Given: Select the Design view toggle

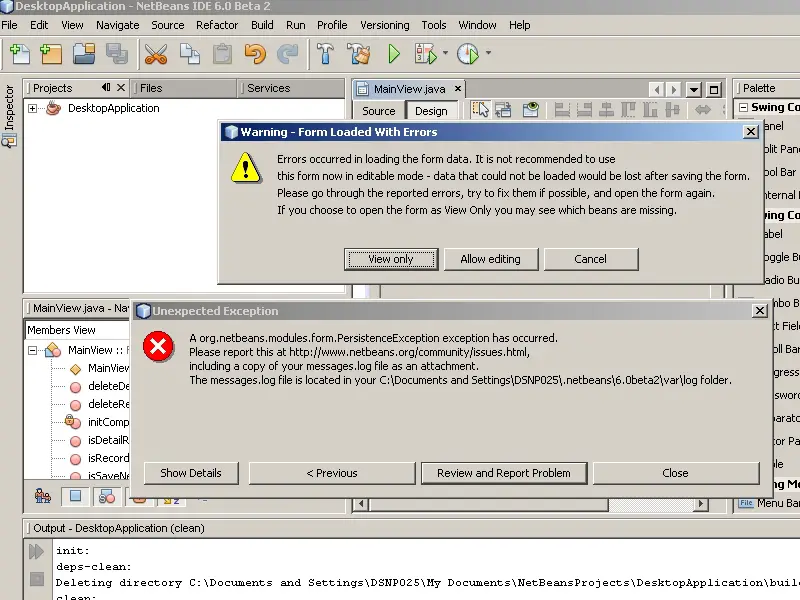Looking at the screenshot, I should coord(431,111).
